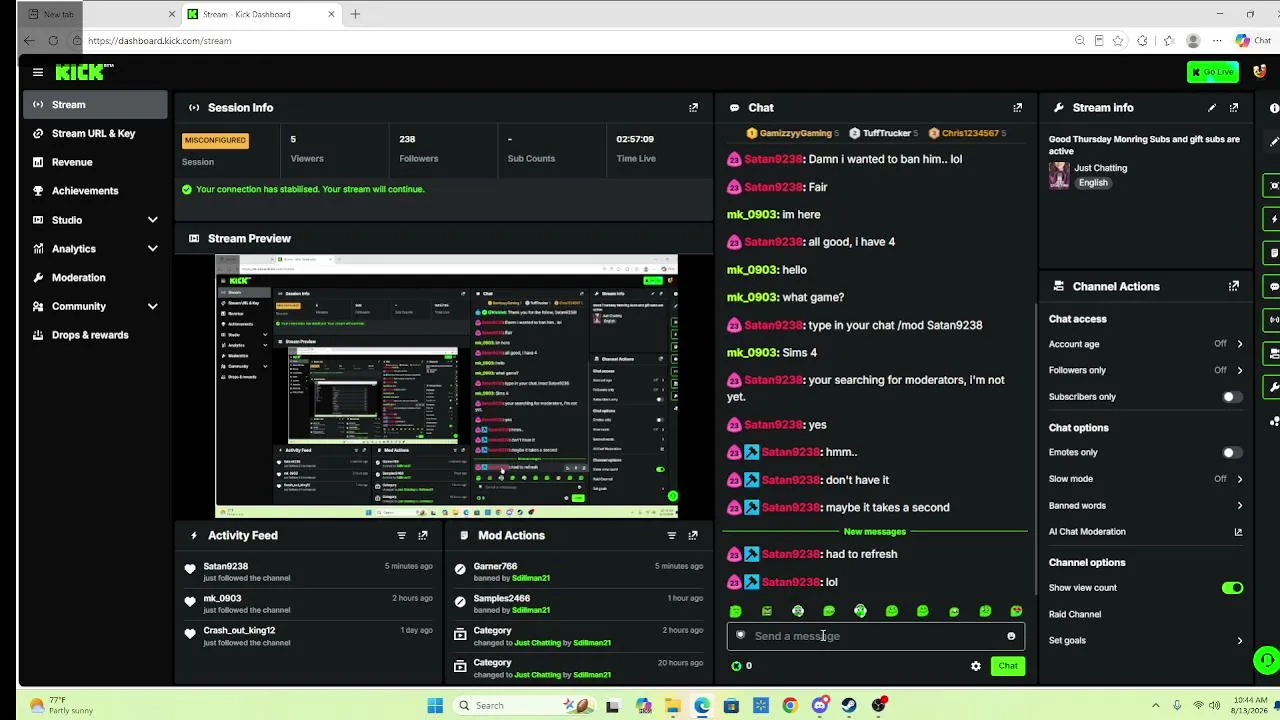Disable Show view count switch
This screenshot has width=1280, height=720.
click(1232, 588)
